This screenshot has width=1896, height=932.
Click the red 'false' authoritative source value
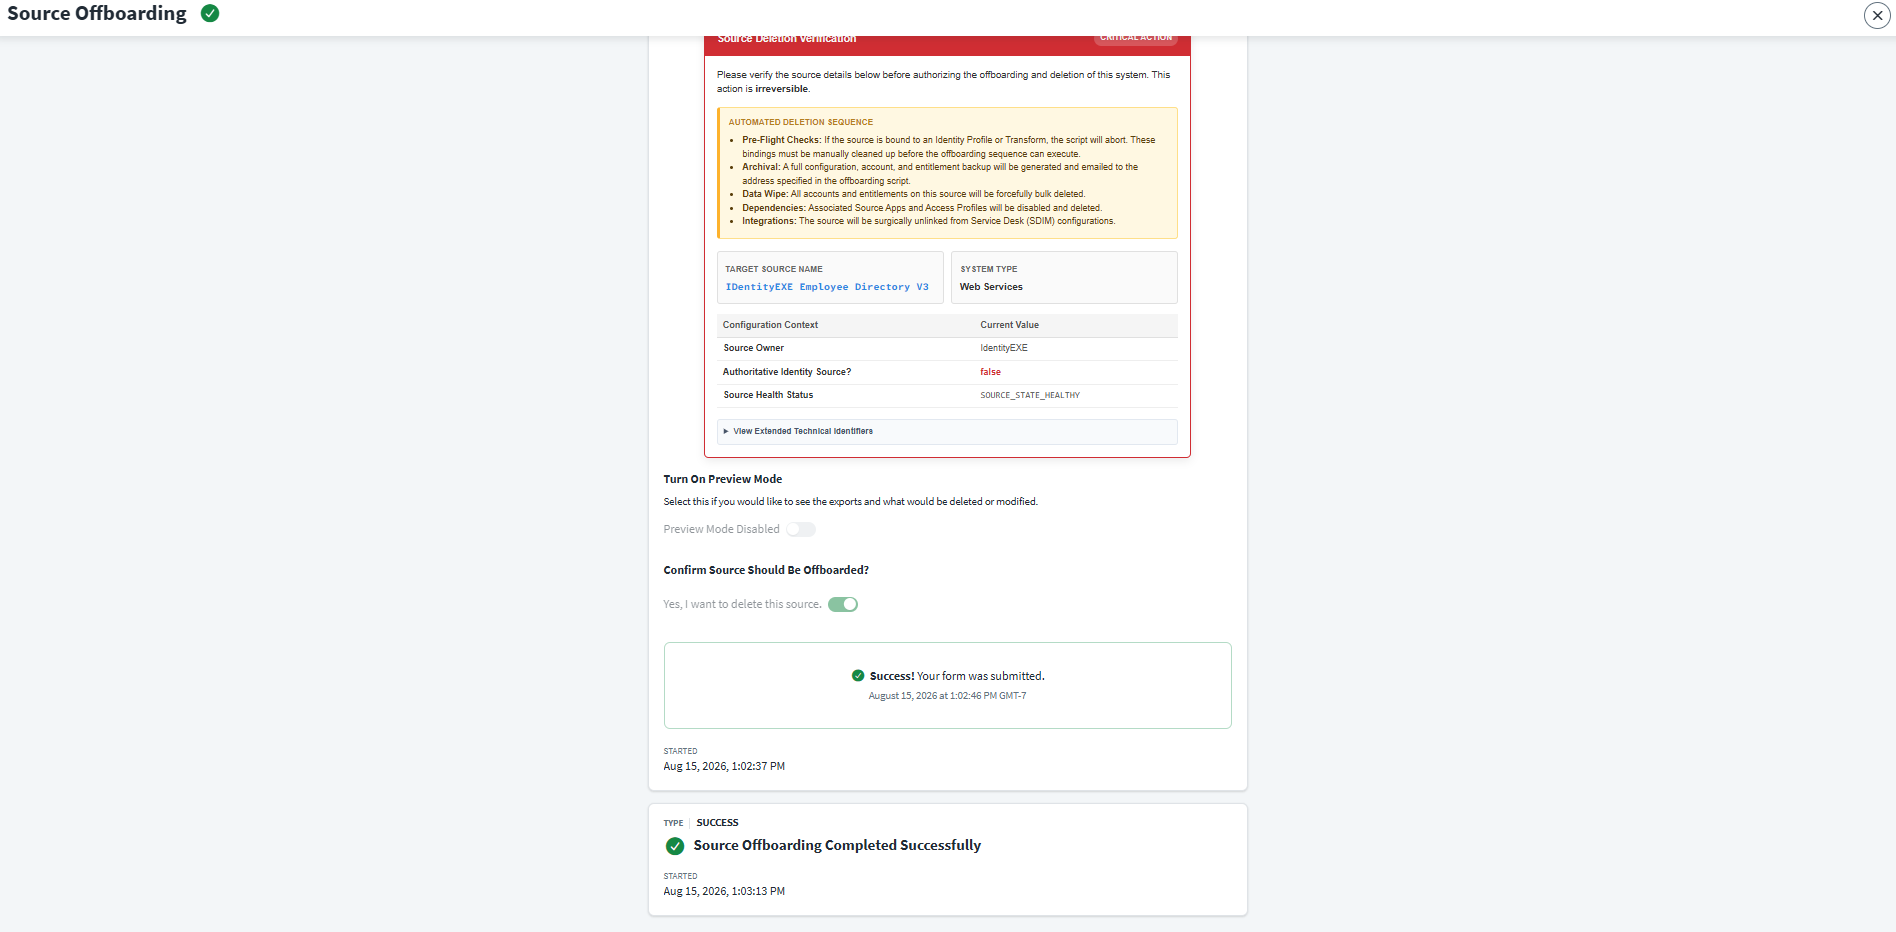coord(990,372)
